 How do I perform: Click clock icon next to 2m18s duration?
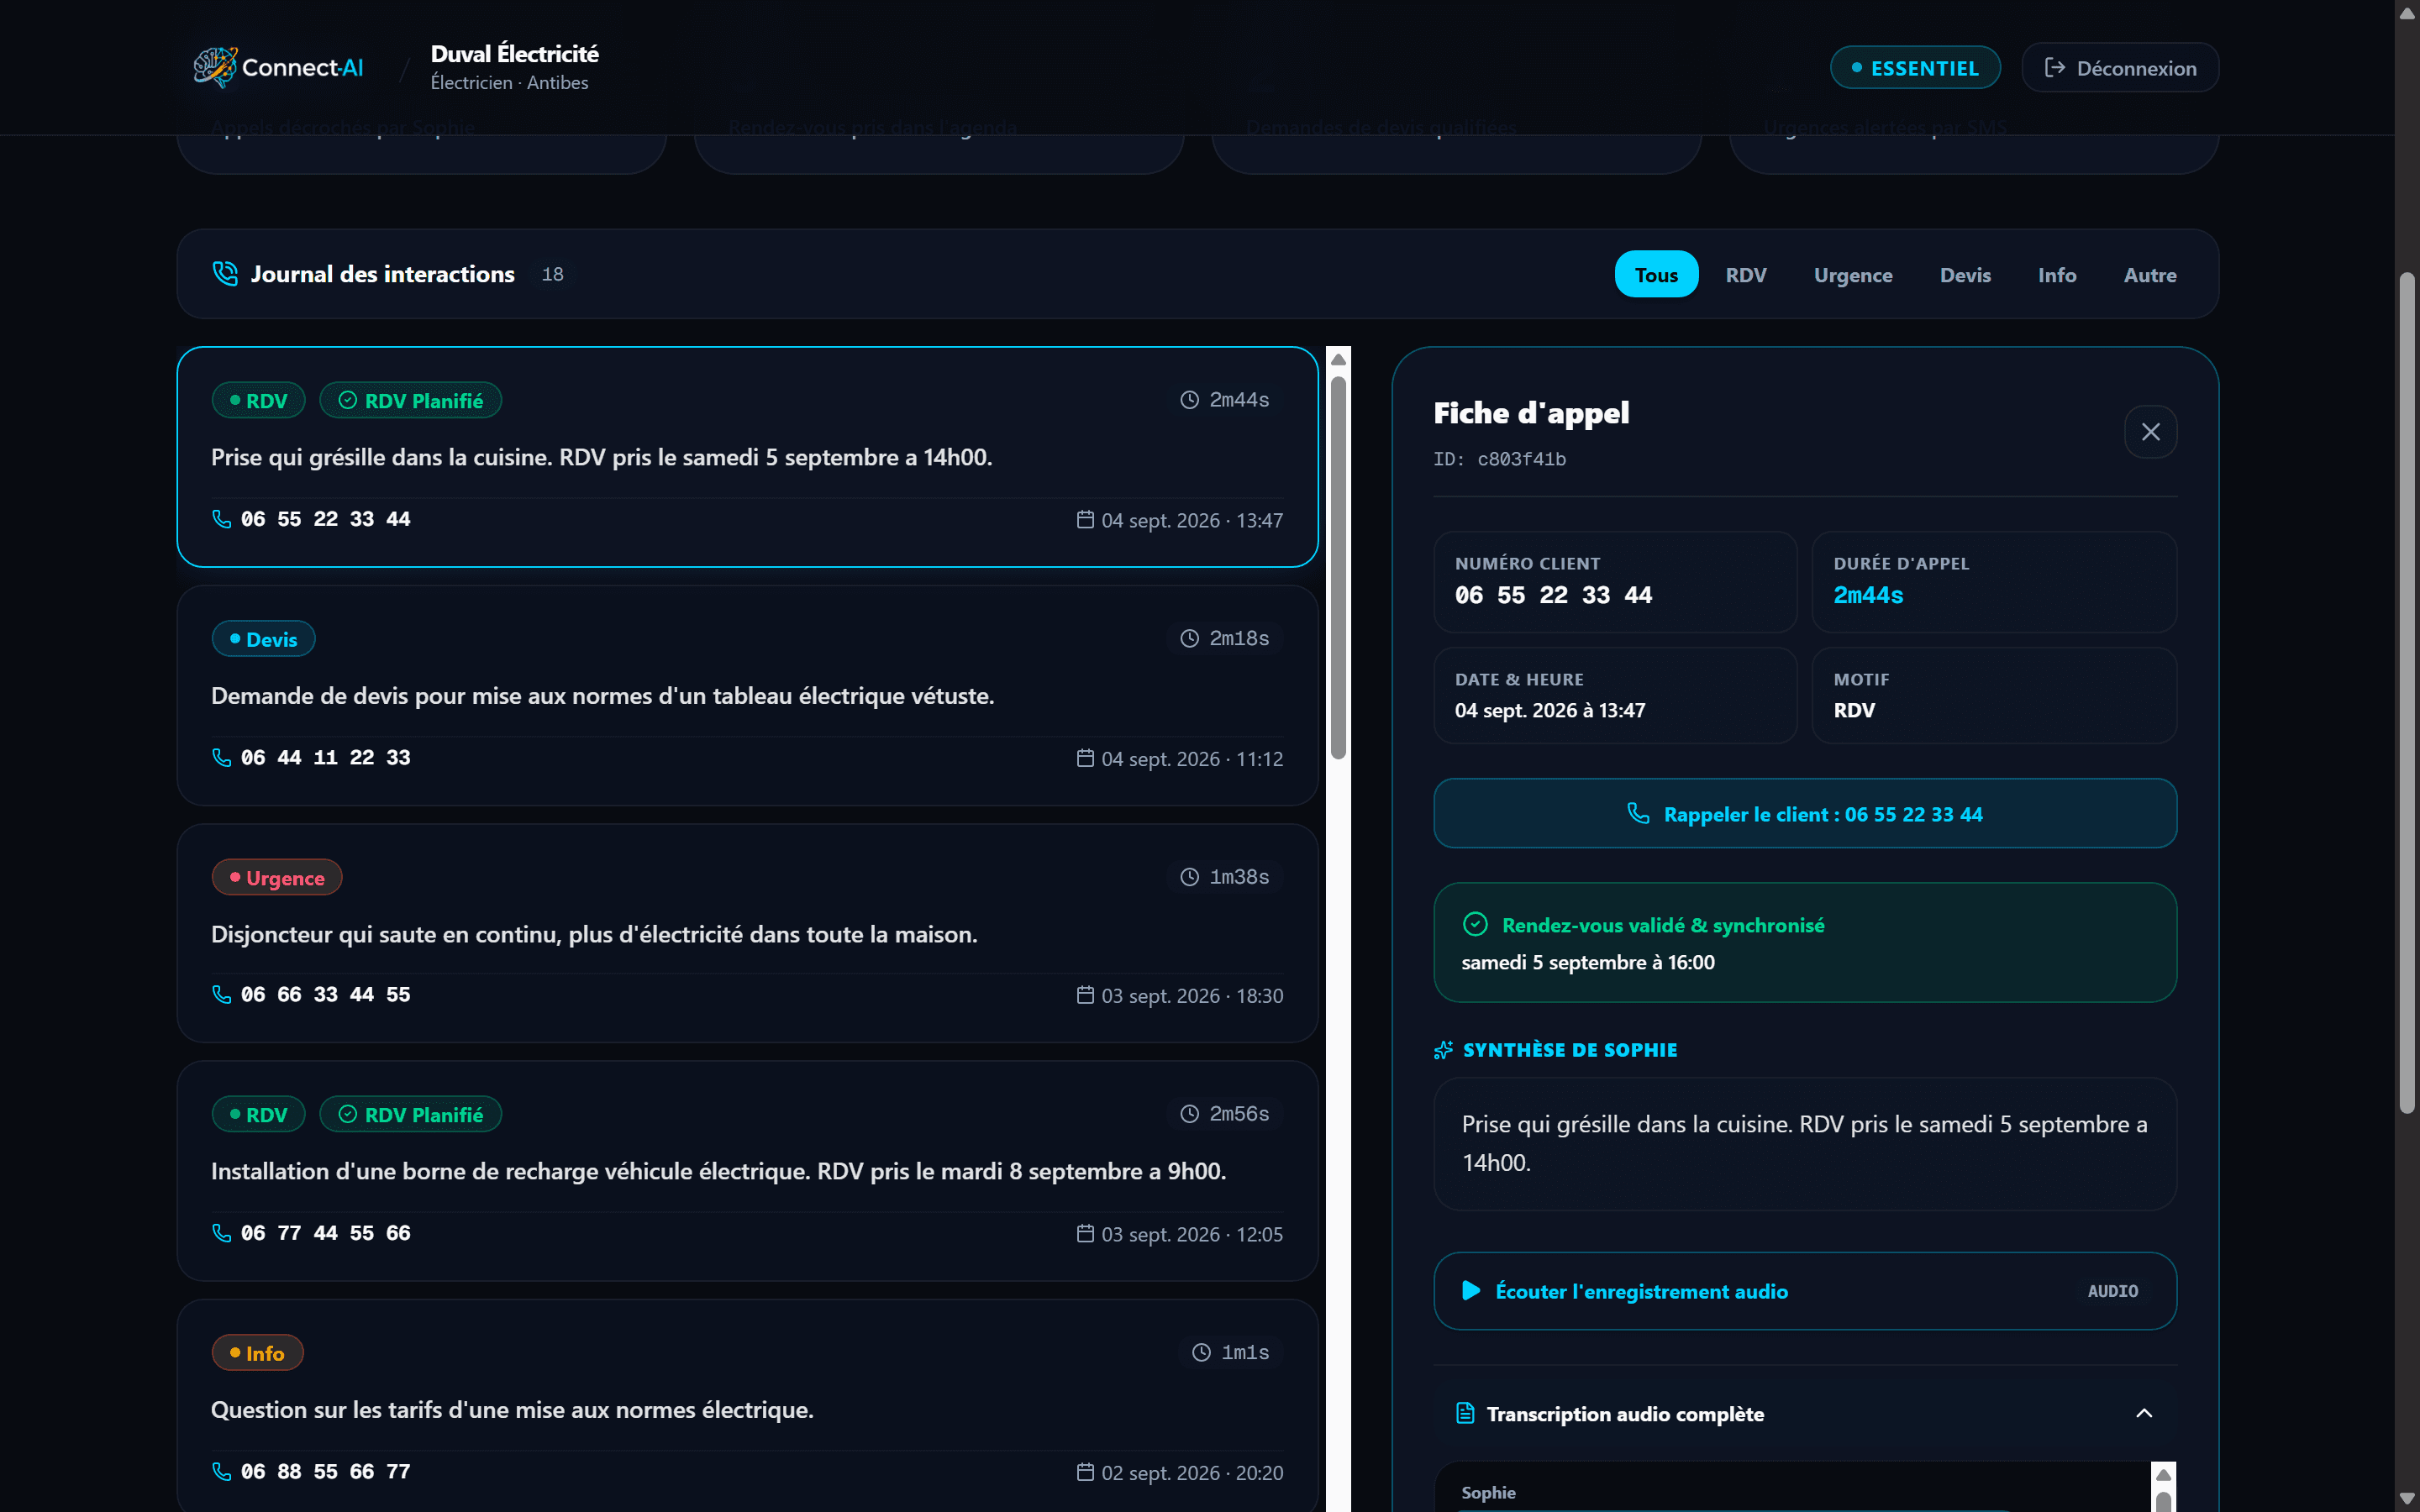[1189, 638]
